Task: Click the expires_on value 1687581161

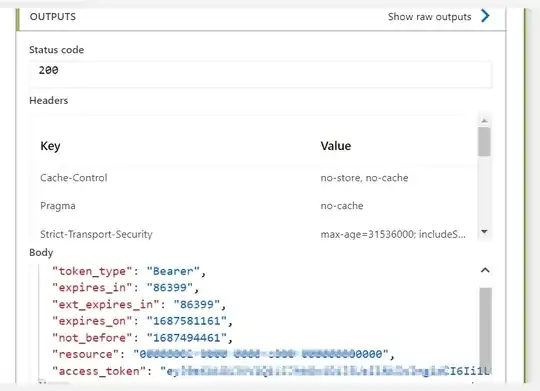Action: pyautogui.click(x=186, y=321)
